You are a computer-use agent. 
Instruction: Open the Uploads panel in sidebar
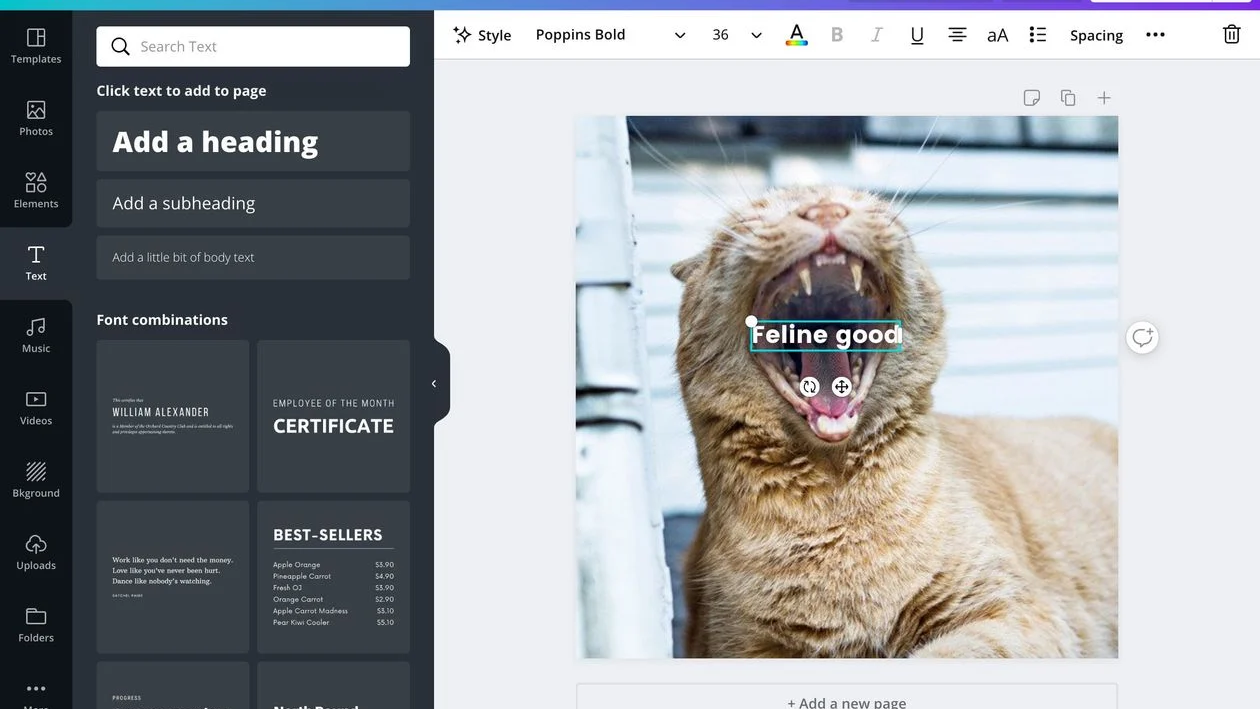coord(36,552)
